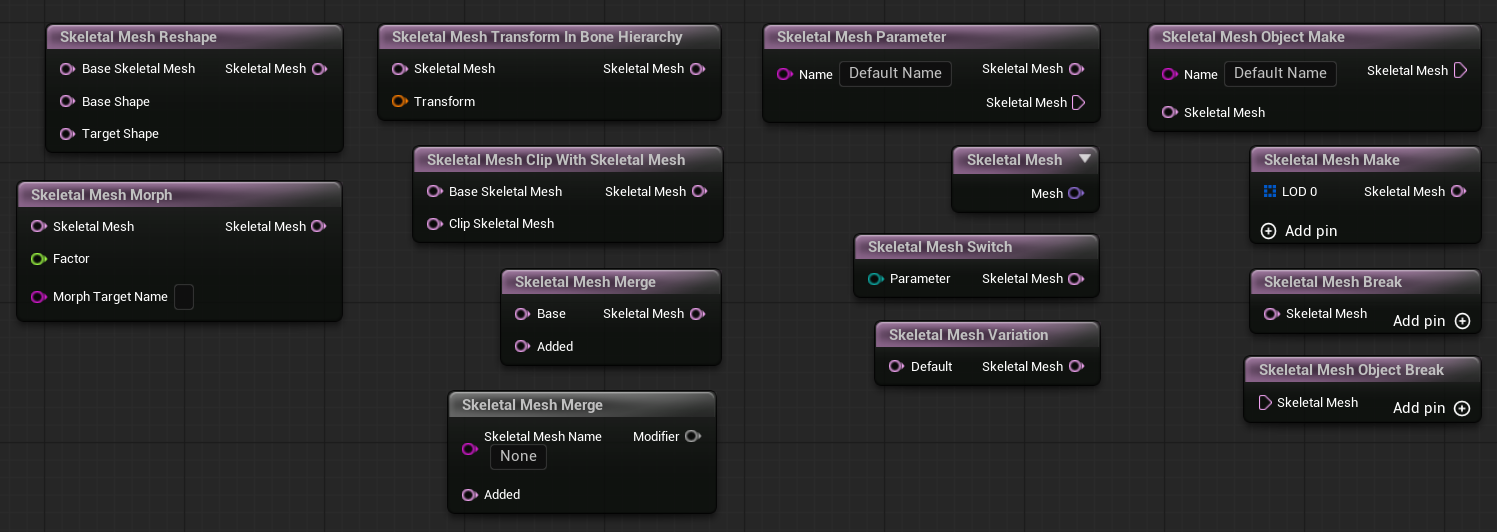Click the Base Shape input pin
Viewport: 1497px width, 532px height.
67,101
